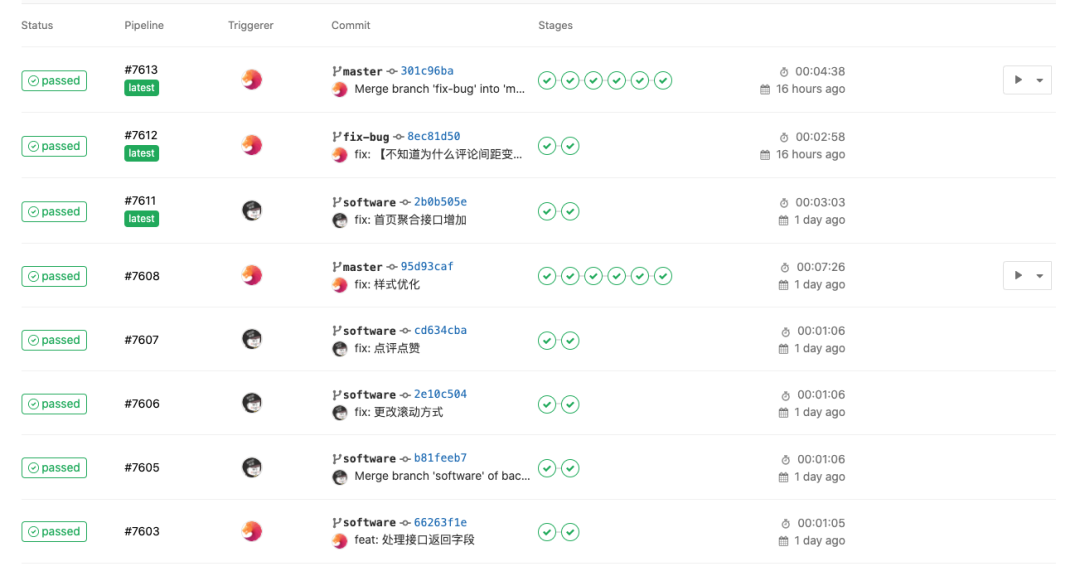Click first stage icon of pipeline #7605
This screenshot has height=576, width=1080.
[x=547, y=469]
